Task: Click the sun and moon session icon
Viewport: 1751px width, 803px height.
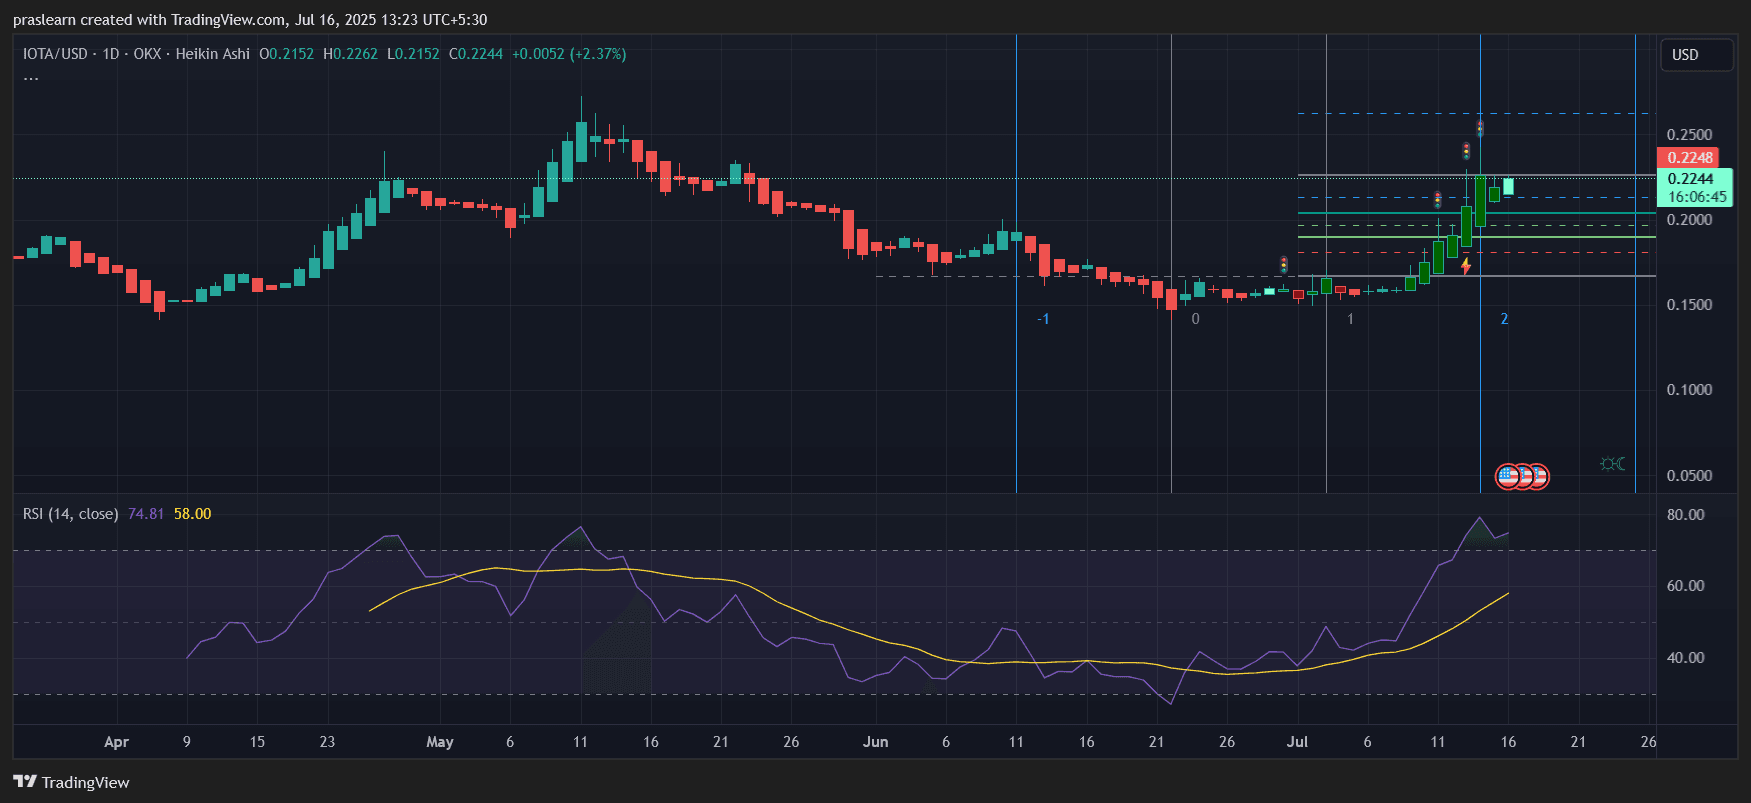Action: coord(1612,464)
